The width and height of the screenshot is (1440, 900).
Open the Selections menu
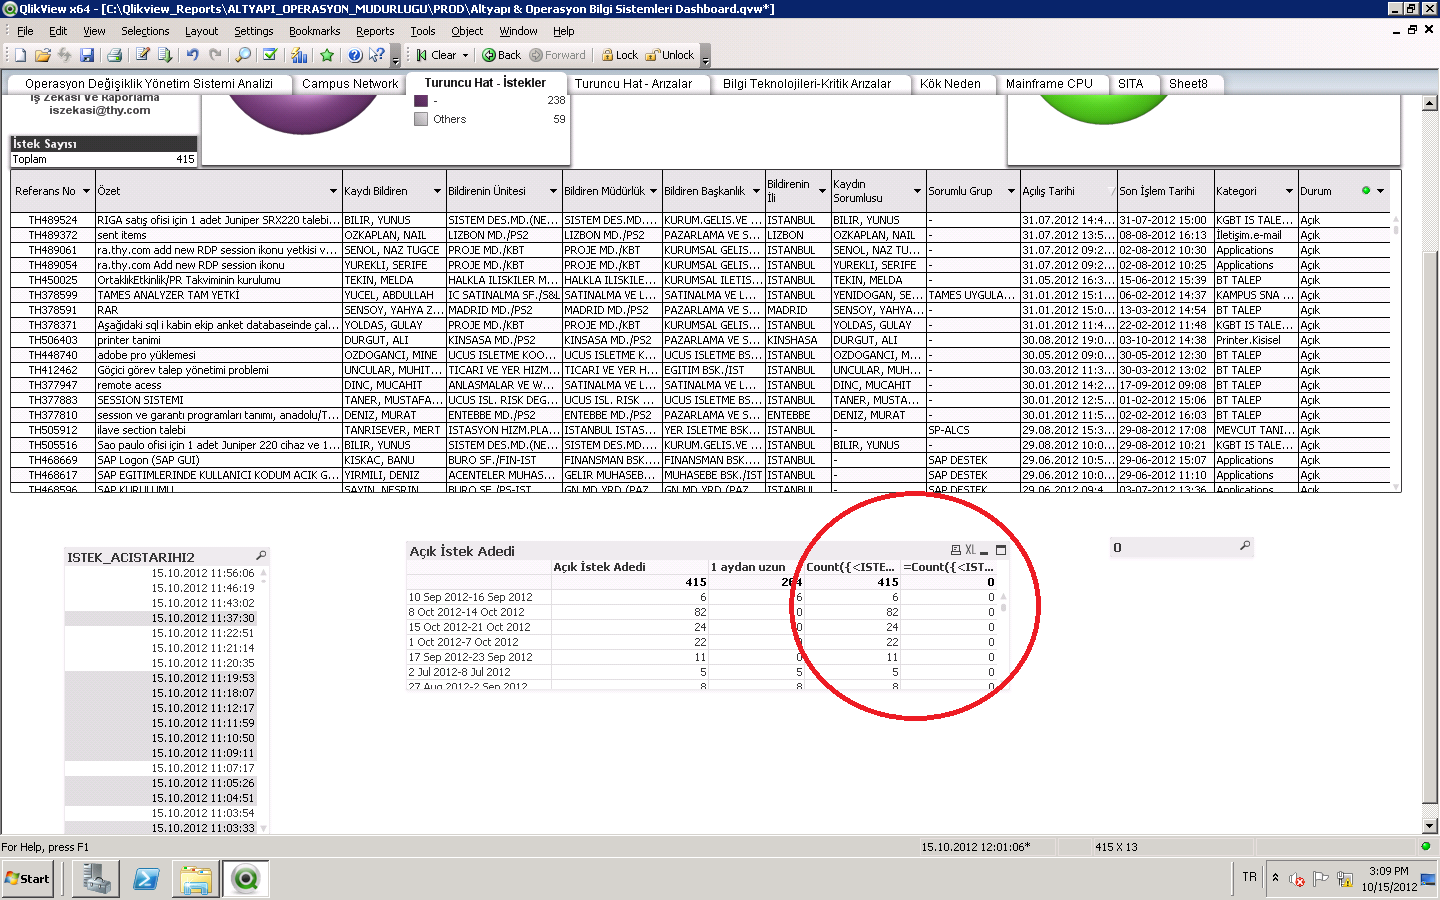[145, 31]
